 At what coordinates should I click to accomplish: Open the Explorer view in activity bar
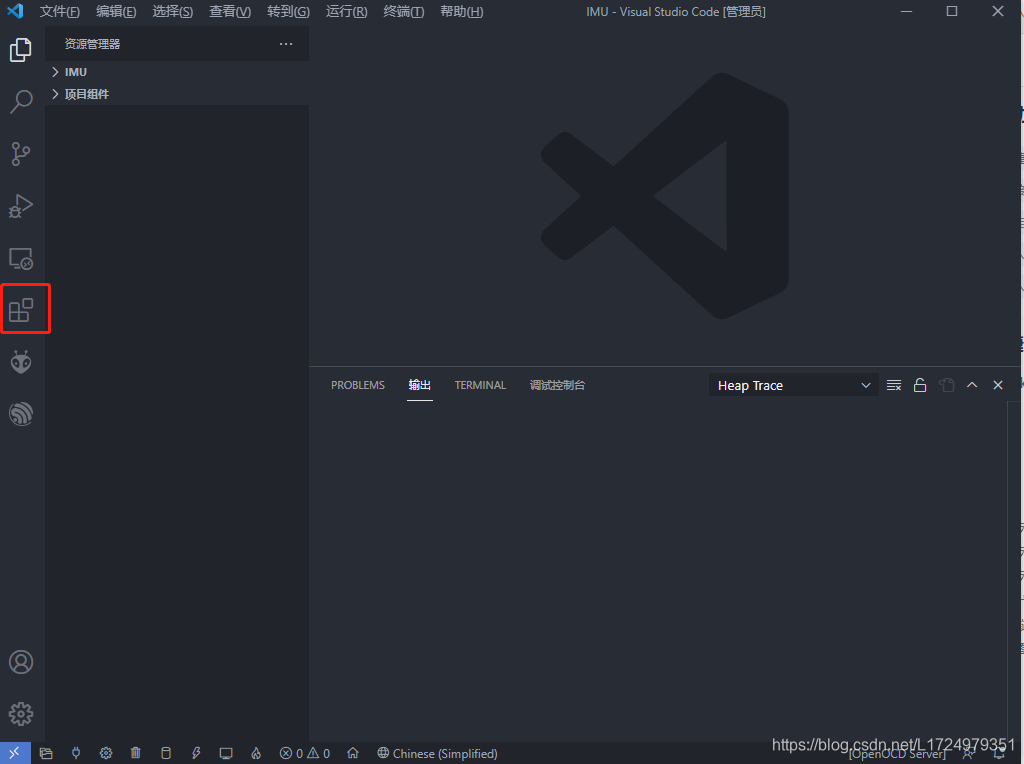click(21, 50)
